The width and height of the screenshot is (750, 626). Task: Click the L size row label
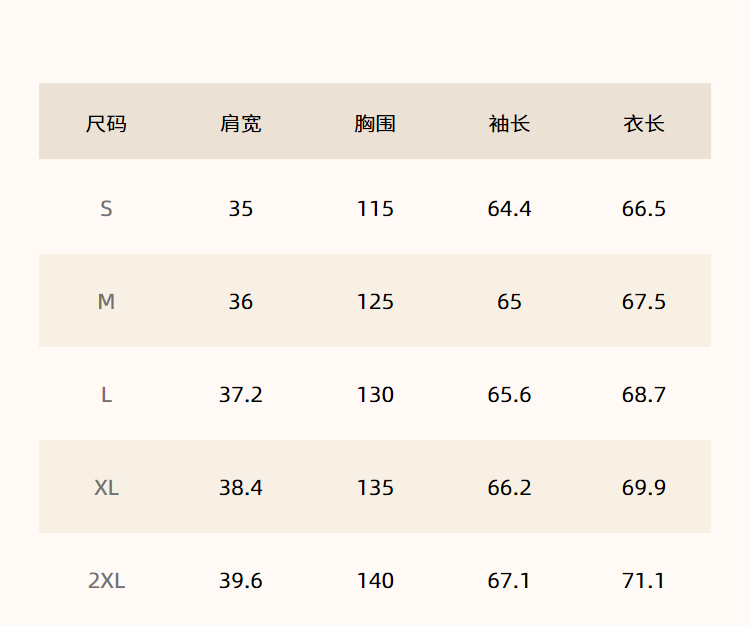(106, 395)
